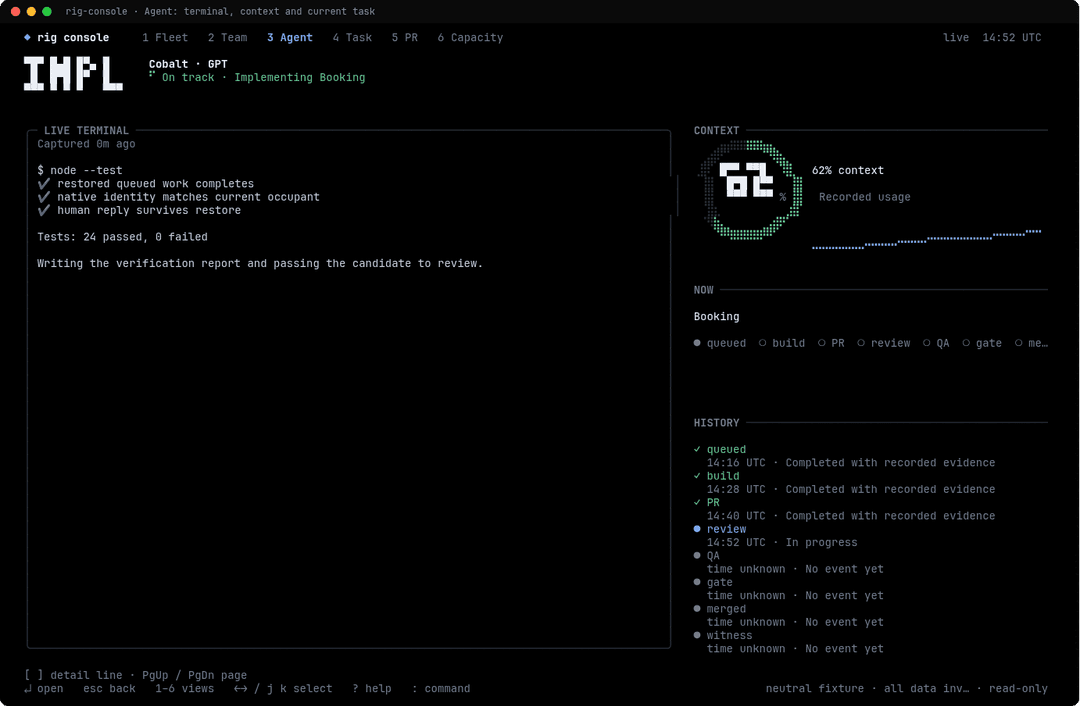1080x706 pixels.
Task: Click 'Captured 0m ago' in the terminal
Action: pos(86,144)
